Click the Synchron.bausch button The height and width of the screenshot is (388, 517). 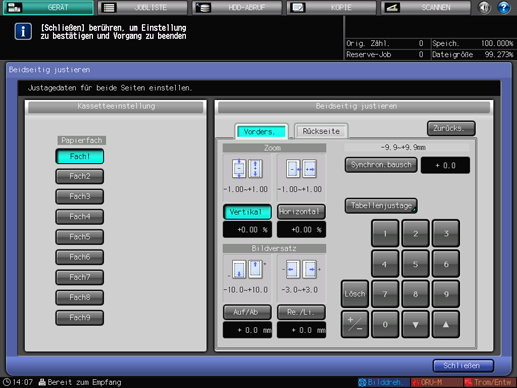click(x=381, y=165)
